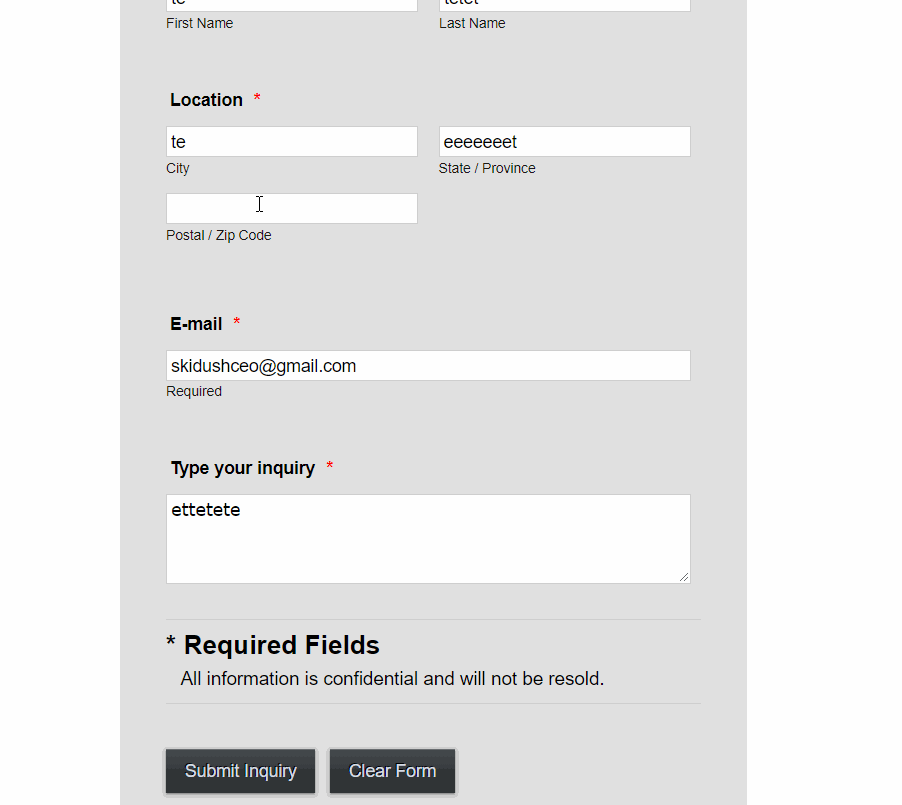Click the First Name sublabel text
The width and height of the screenshot is (902, 805).
point(199,23)
